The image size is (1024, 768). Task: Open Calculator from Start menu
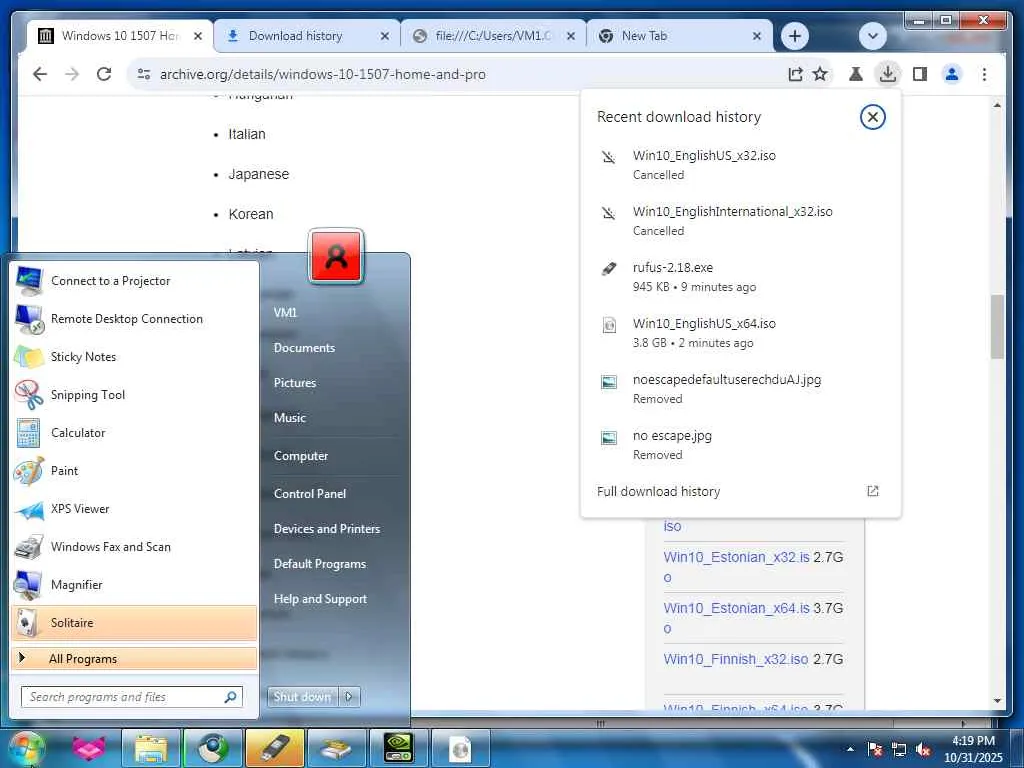(x=134, y=432)
